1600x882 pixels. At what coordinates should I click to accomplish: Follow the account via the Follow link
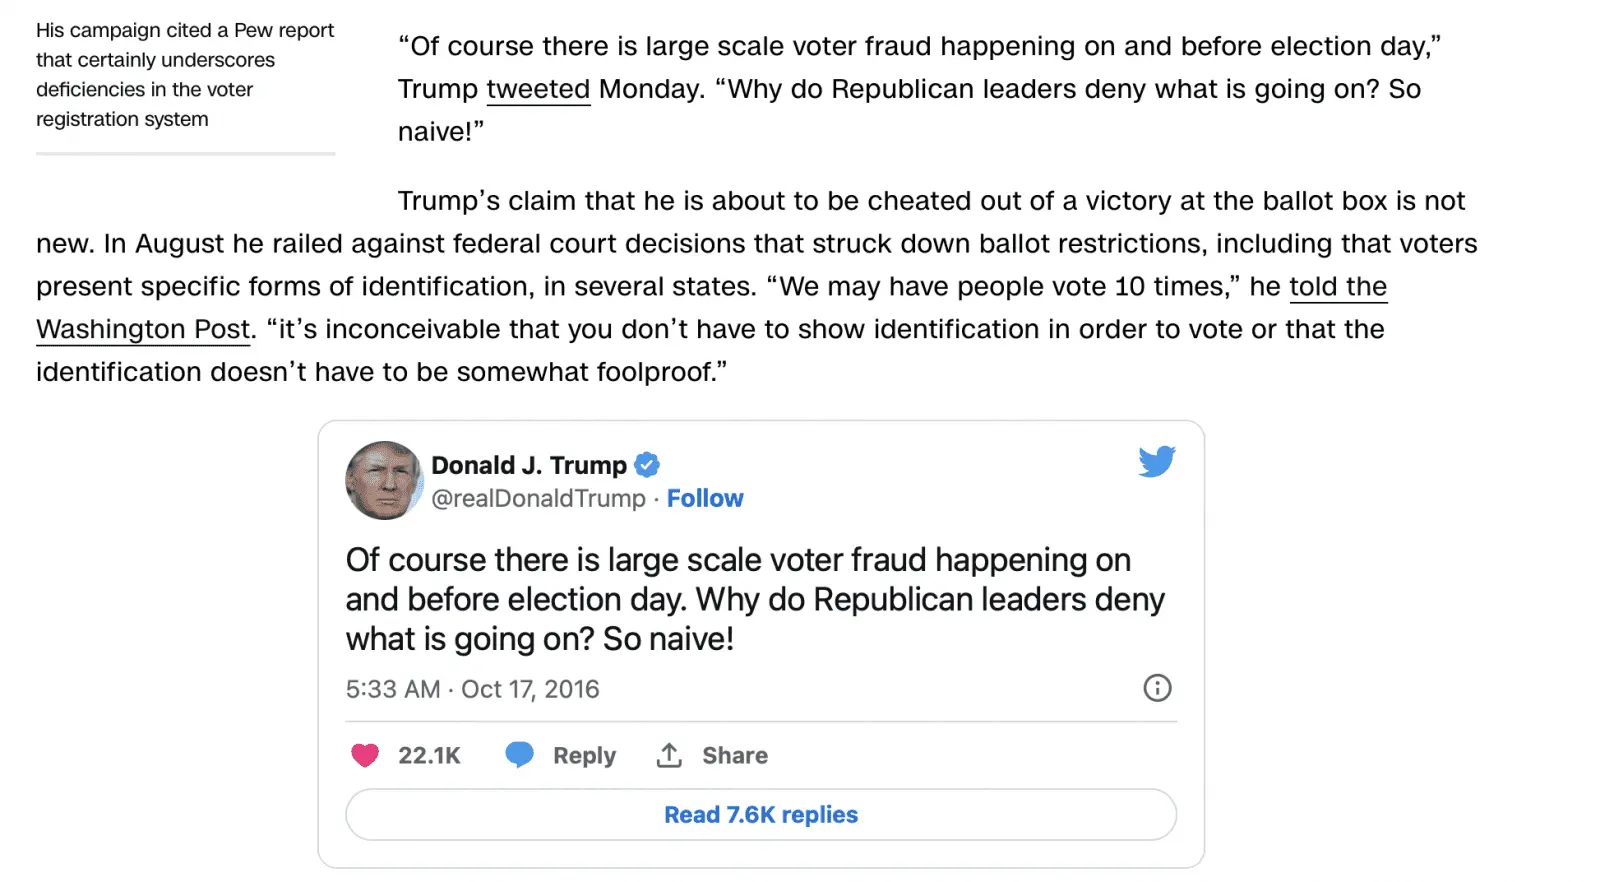(705, 498)
